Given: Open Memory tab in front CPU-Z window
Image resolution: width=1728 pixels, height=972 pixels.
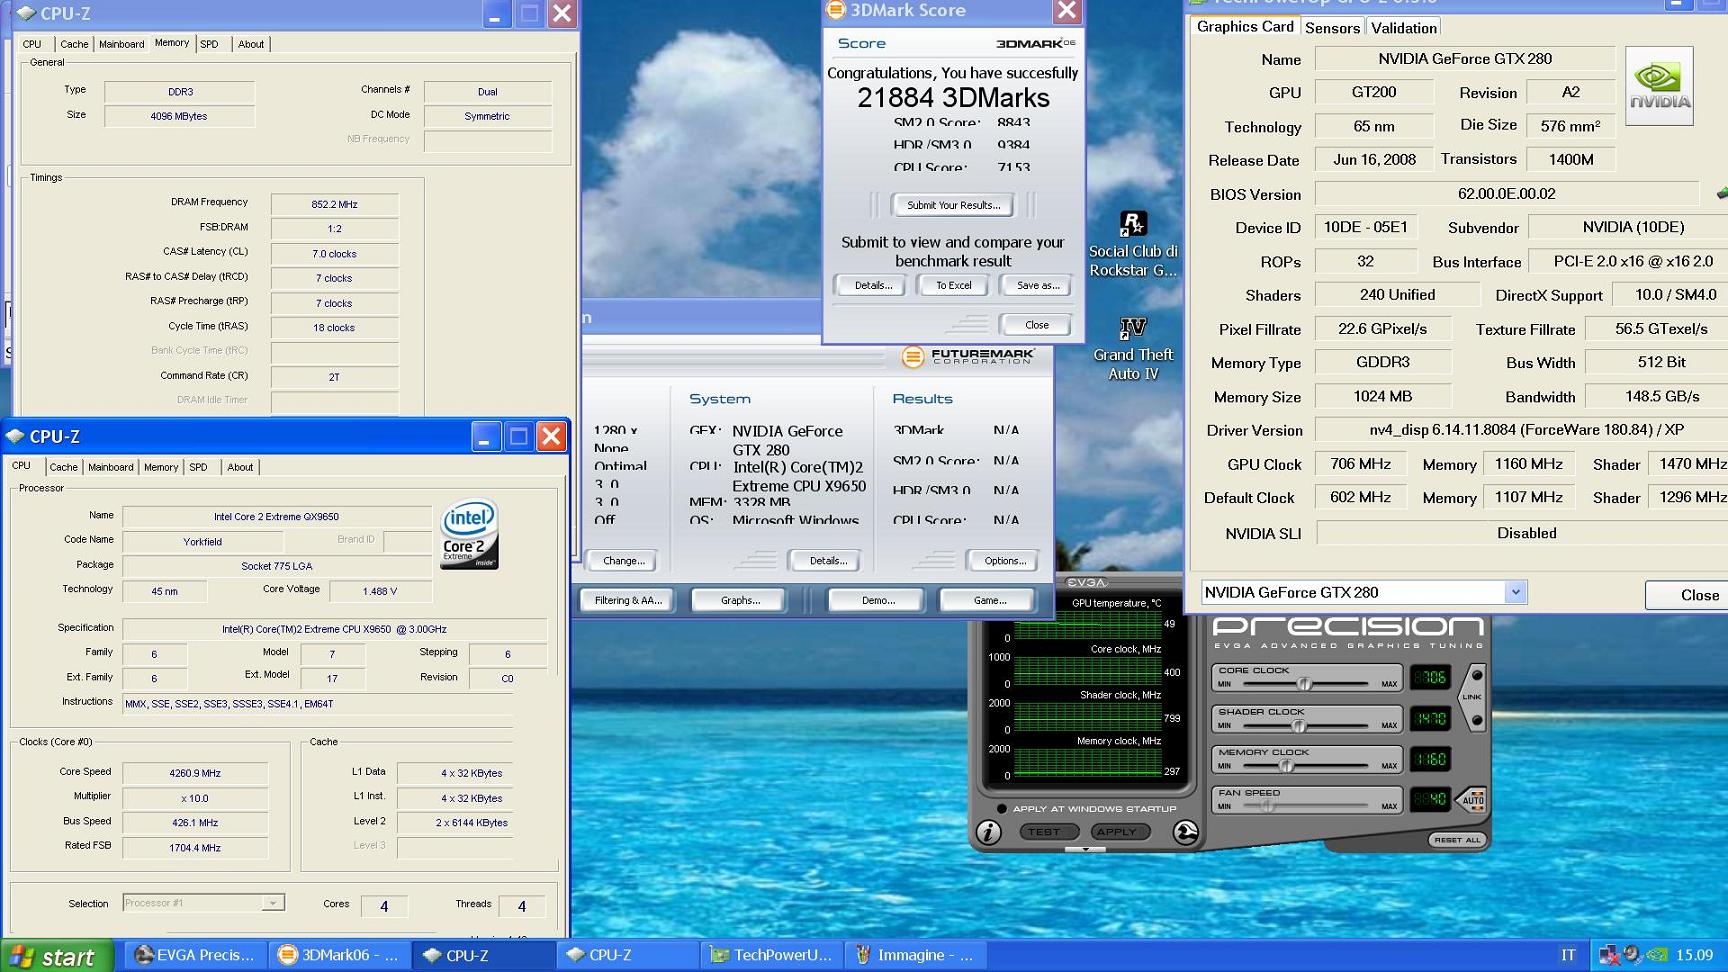Looking at the screenshot, I should pyautogui.click(x=160, y=467).
